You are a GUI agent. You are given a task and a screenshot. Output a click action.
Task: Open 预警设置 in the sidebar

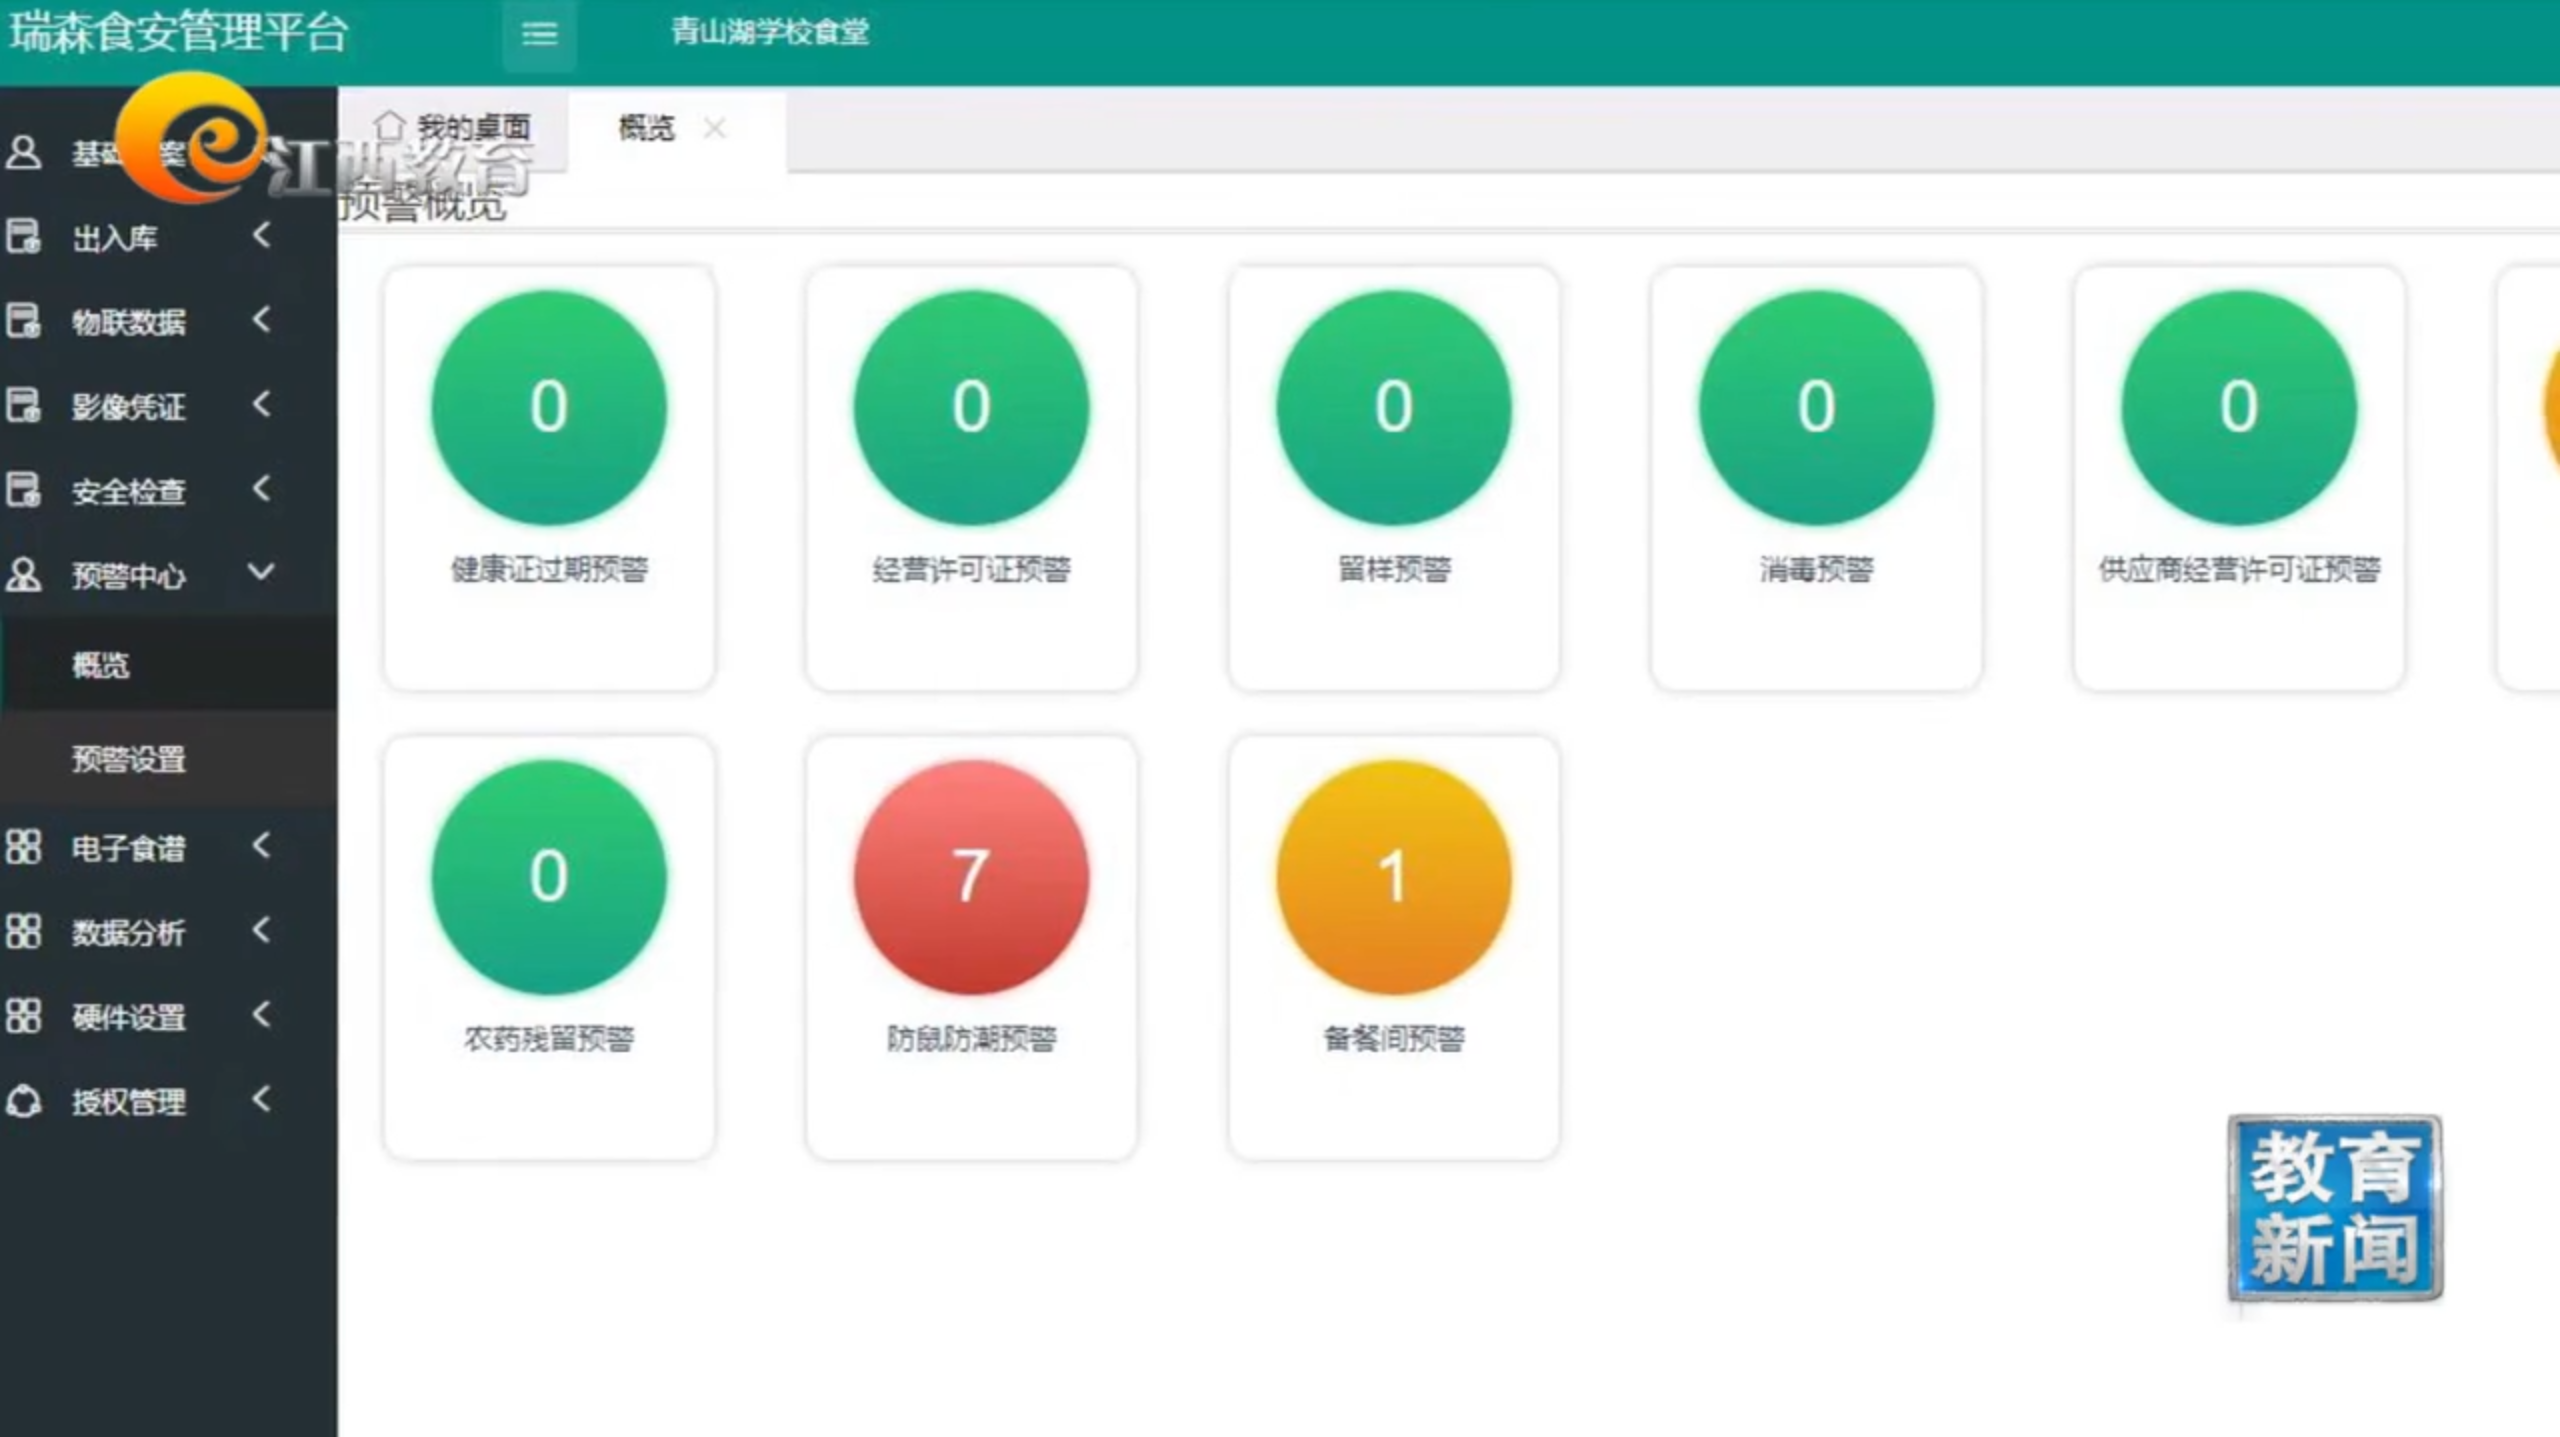128,759
